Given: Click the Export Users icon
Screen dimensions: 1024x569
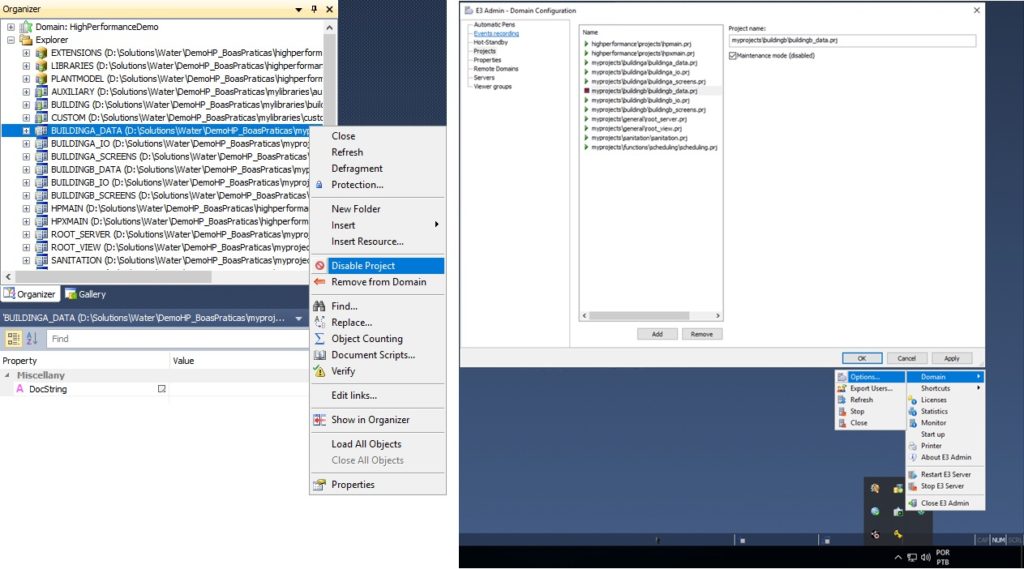Looking at the screenshot, I should [x=842, y=388].
